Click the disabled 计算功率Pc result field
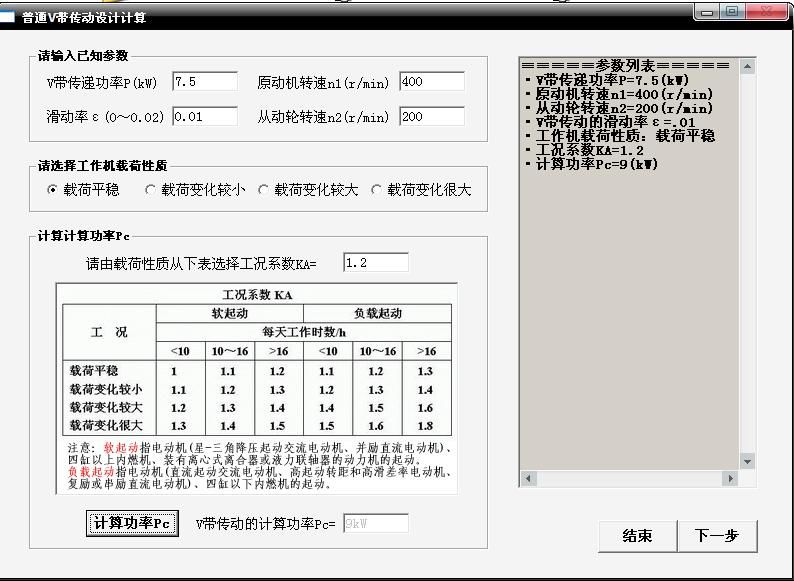The width and height of the screenshot is (794, 581). click(x=376, y=523)
